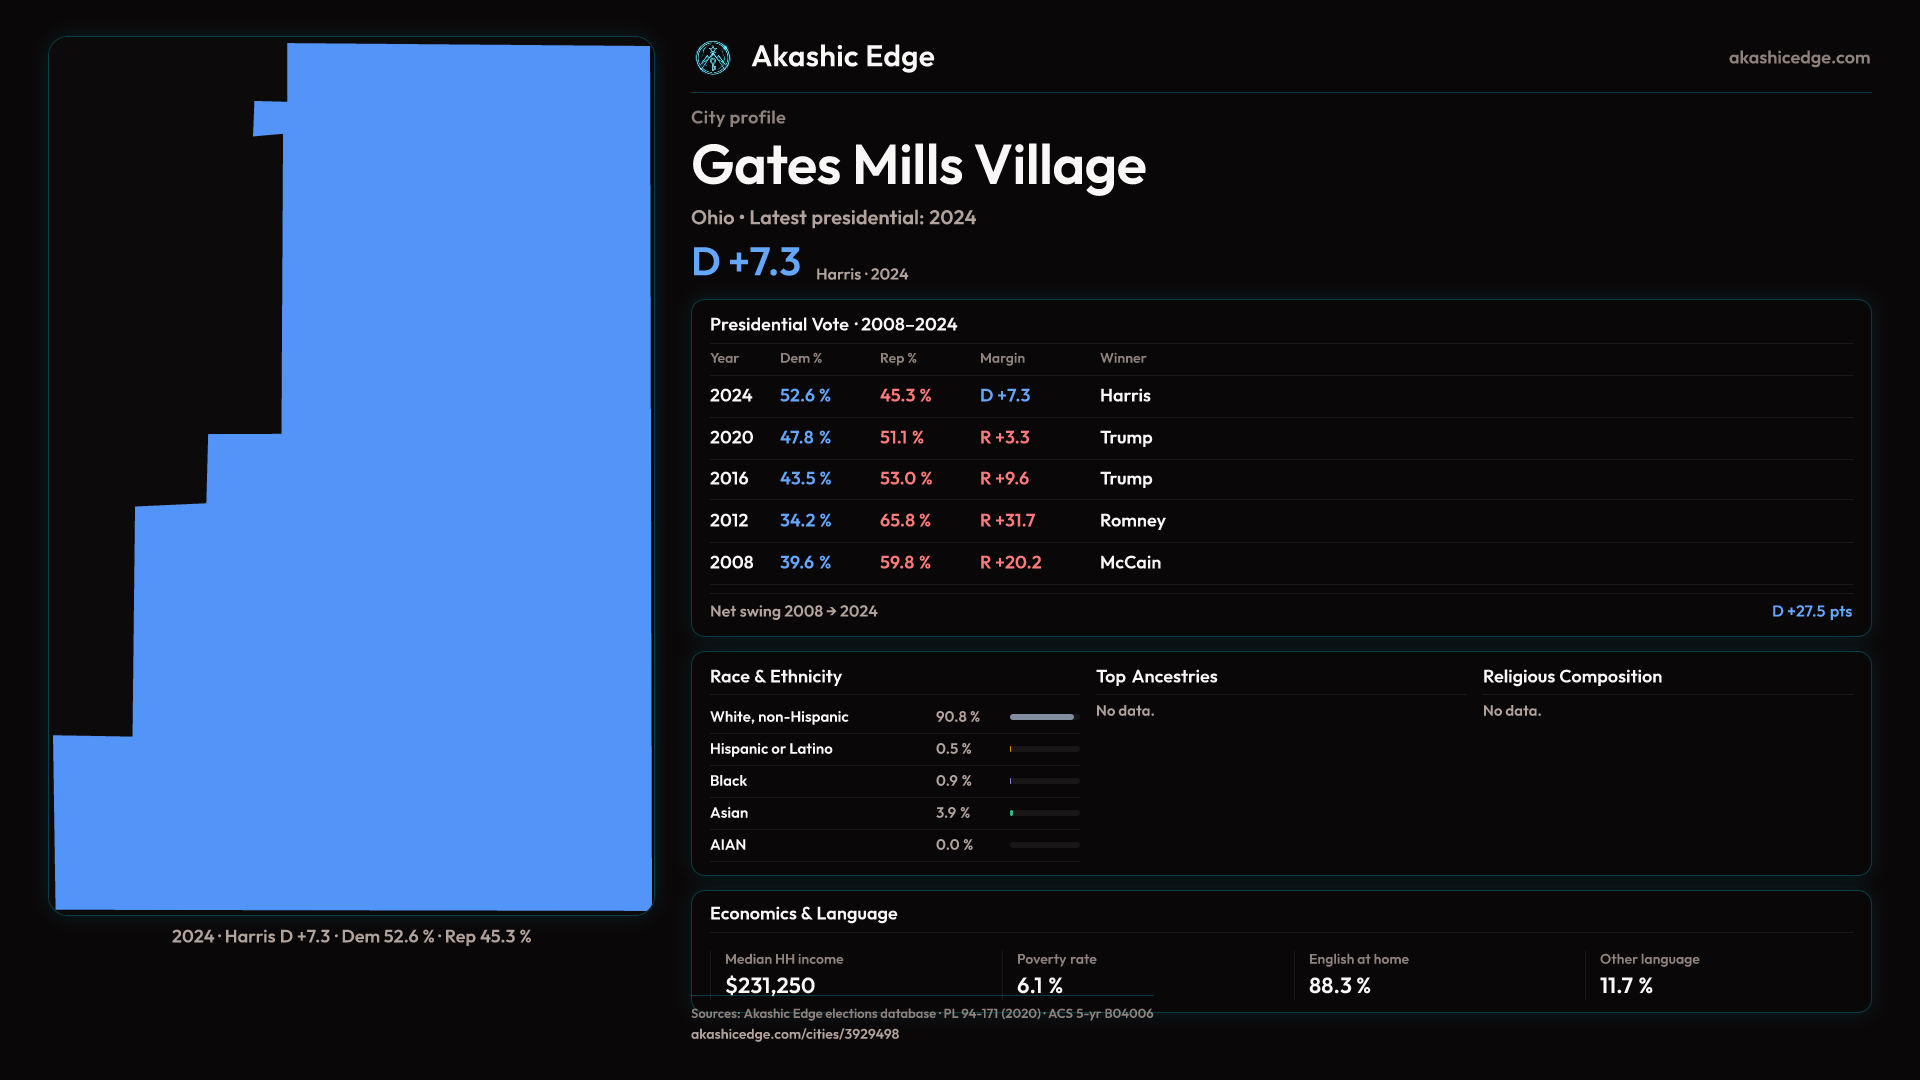Click the map caption below the map

click(351, 937)
